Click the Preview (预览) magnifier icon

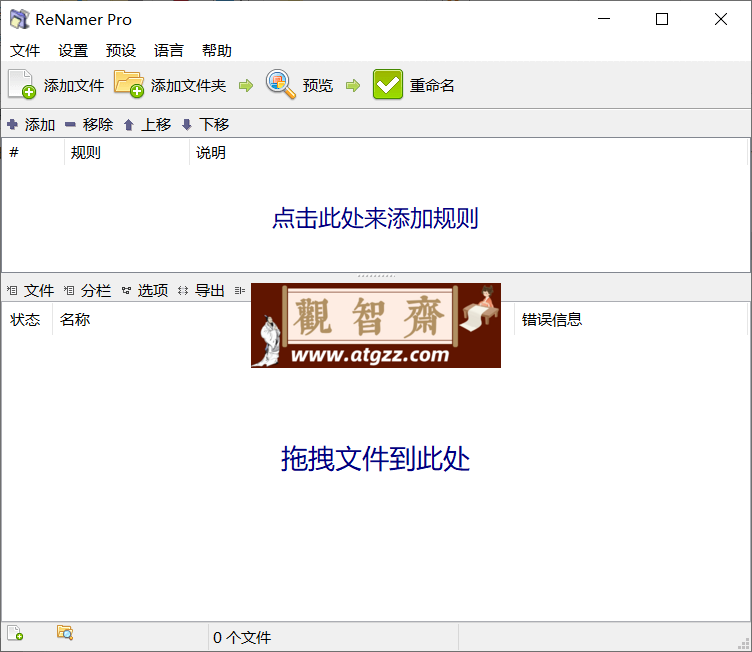tap(281, 84)
